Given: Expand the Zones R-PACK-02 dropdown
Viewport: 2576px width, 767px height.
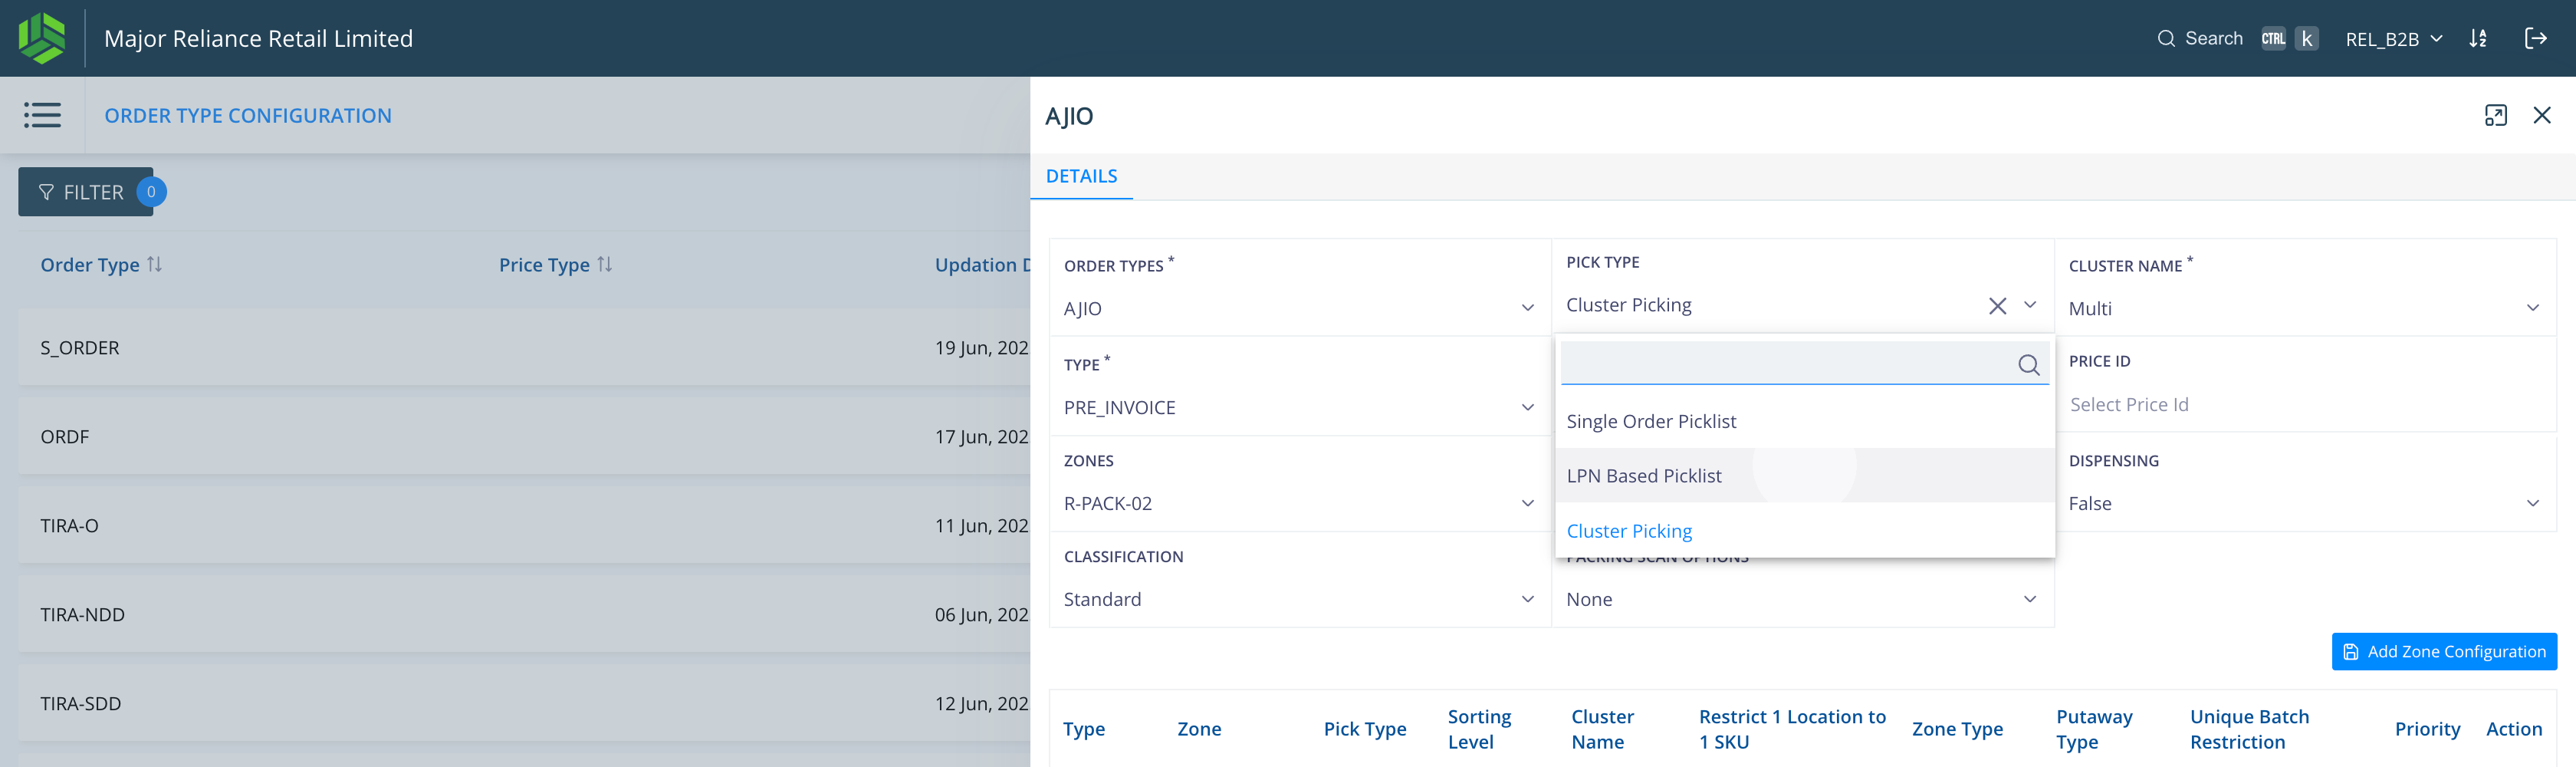Looking at the screenshot, I should coord(1527,503).
